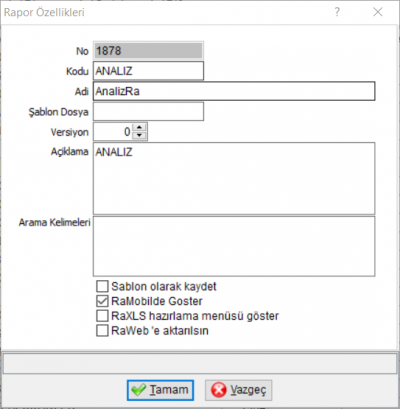Focus the Adı field with AnalizRa
This screenshot has width=400, height=409.
click(234, 91)
